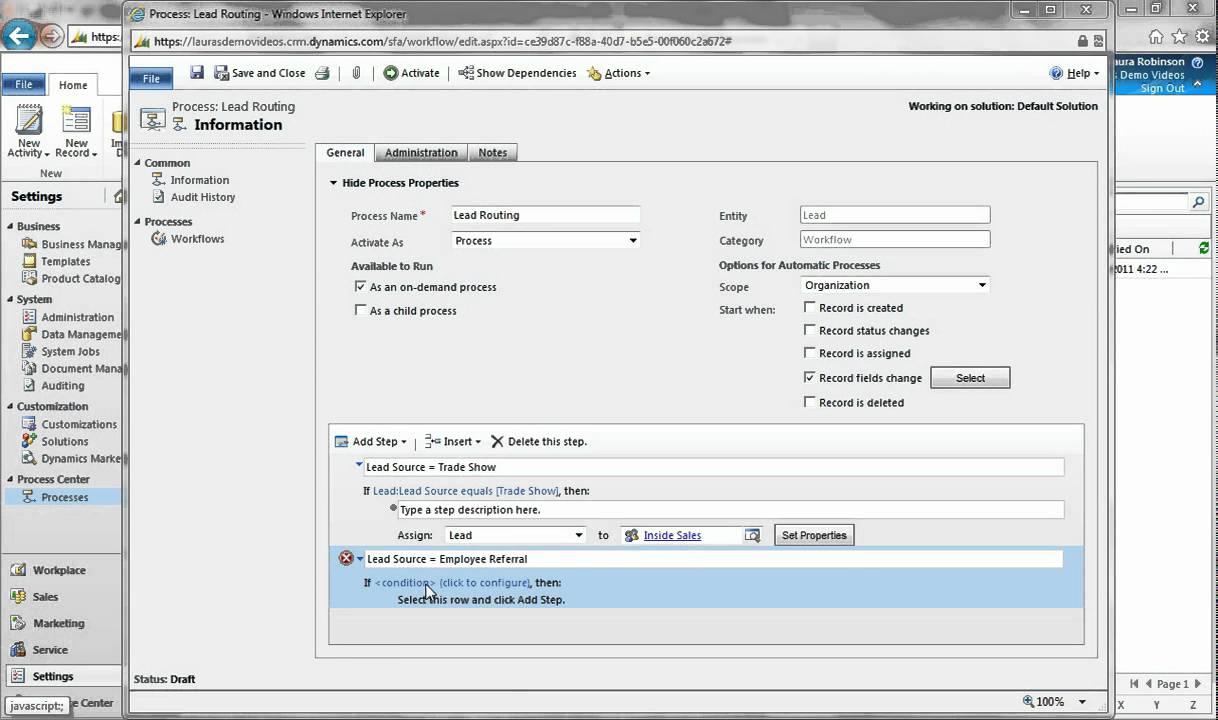1218x720 pixels.
Task: Open the Insert dropdown
Action: [x=453, y=442]
